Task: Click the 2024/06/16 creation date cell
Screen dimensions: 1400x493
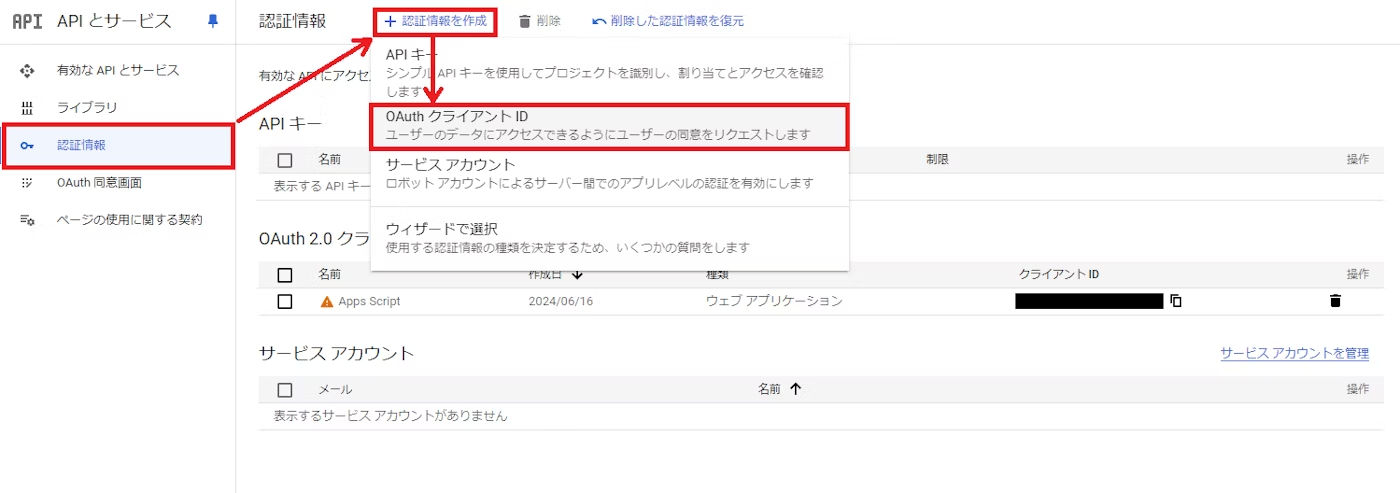Action: coord(561,301)
